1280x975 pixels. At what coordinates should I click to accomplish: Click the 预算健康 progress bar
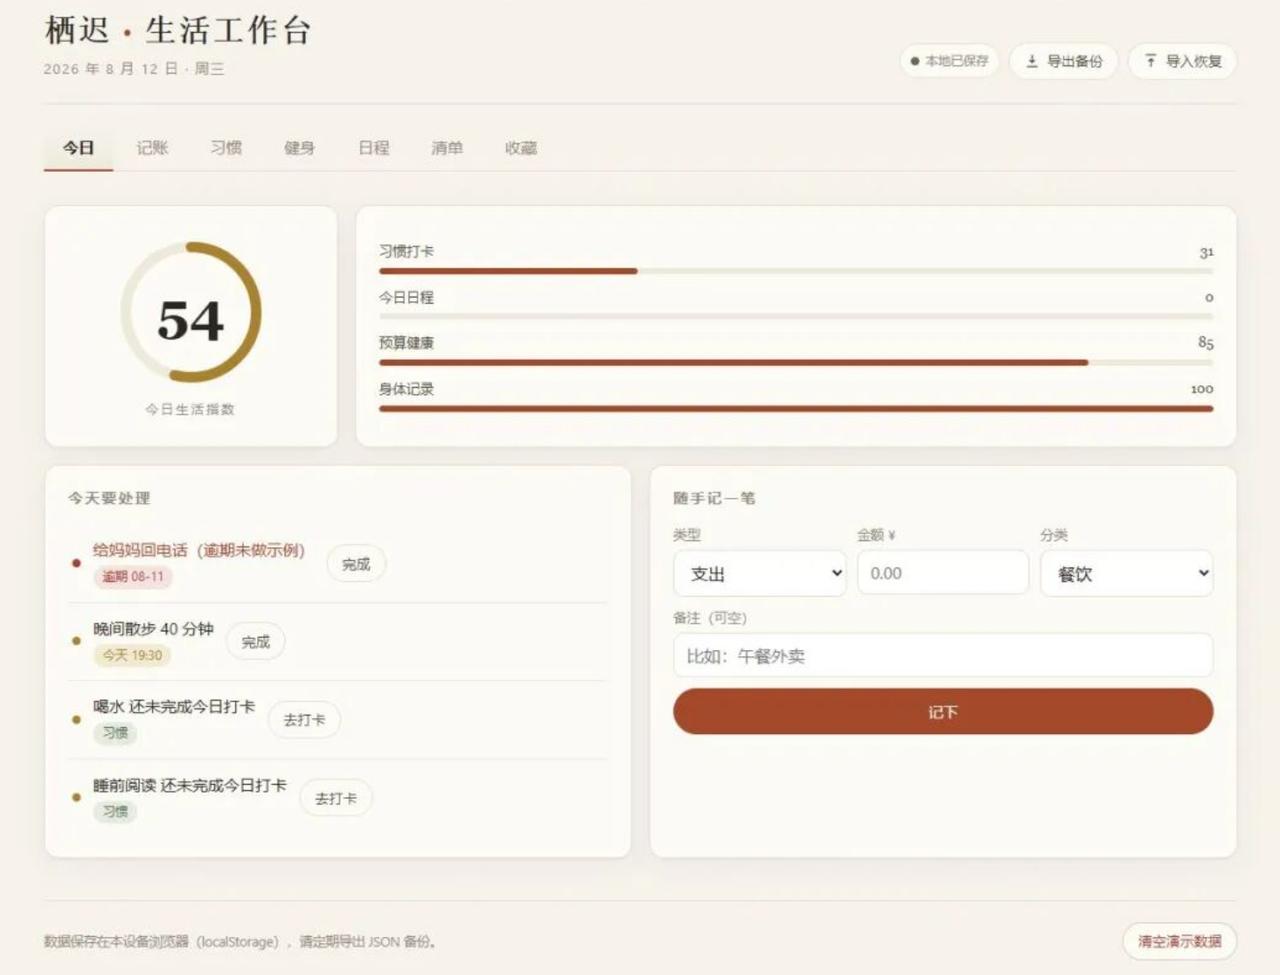coord(796,362)
